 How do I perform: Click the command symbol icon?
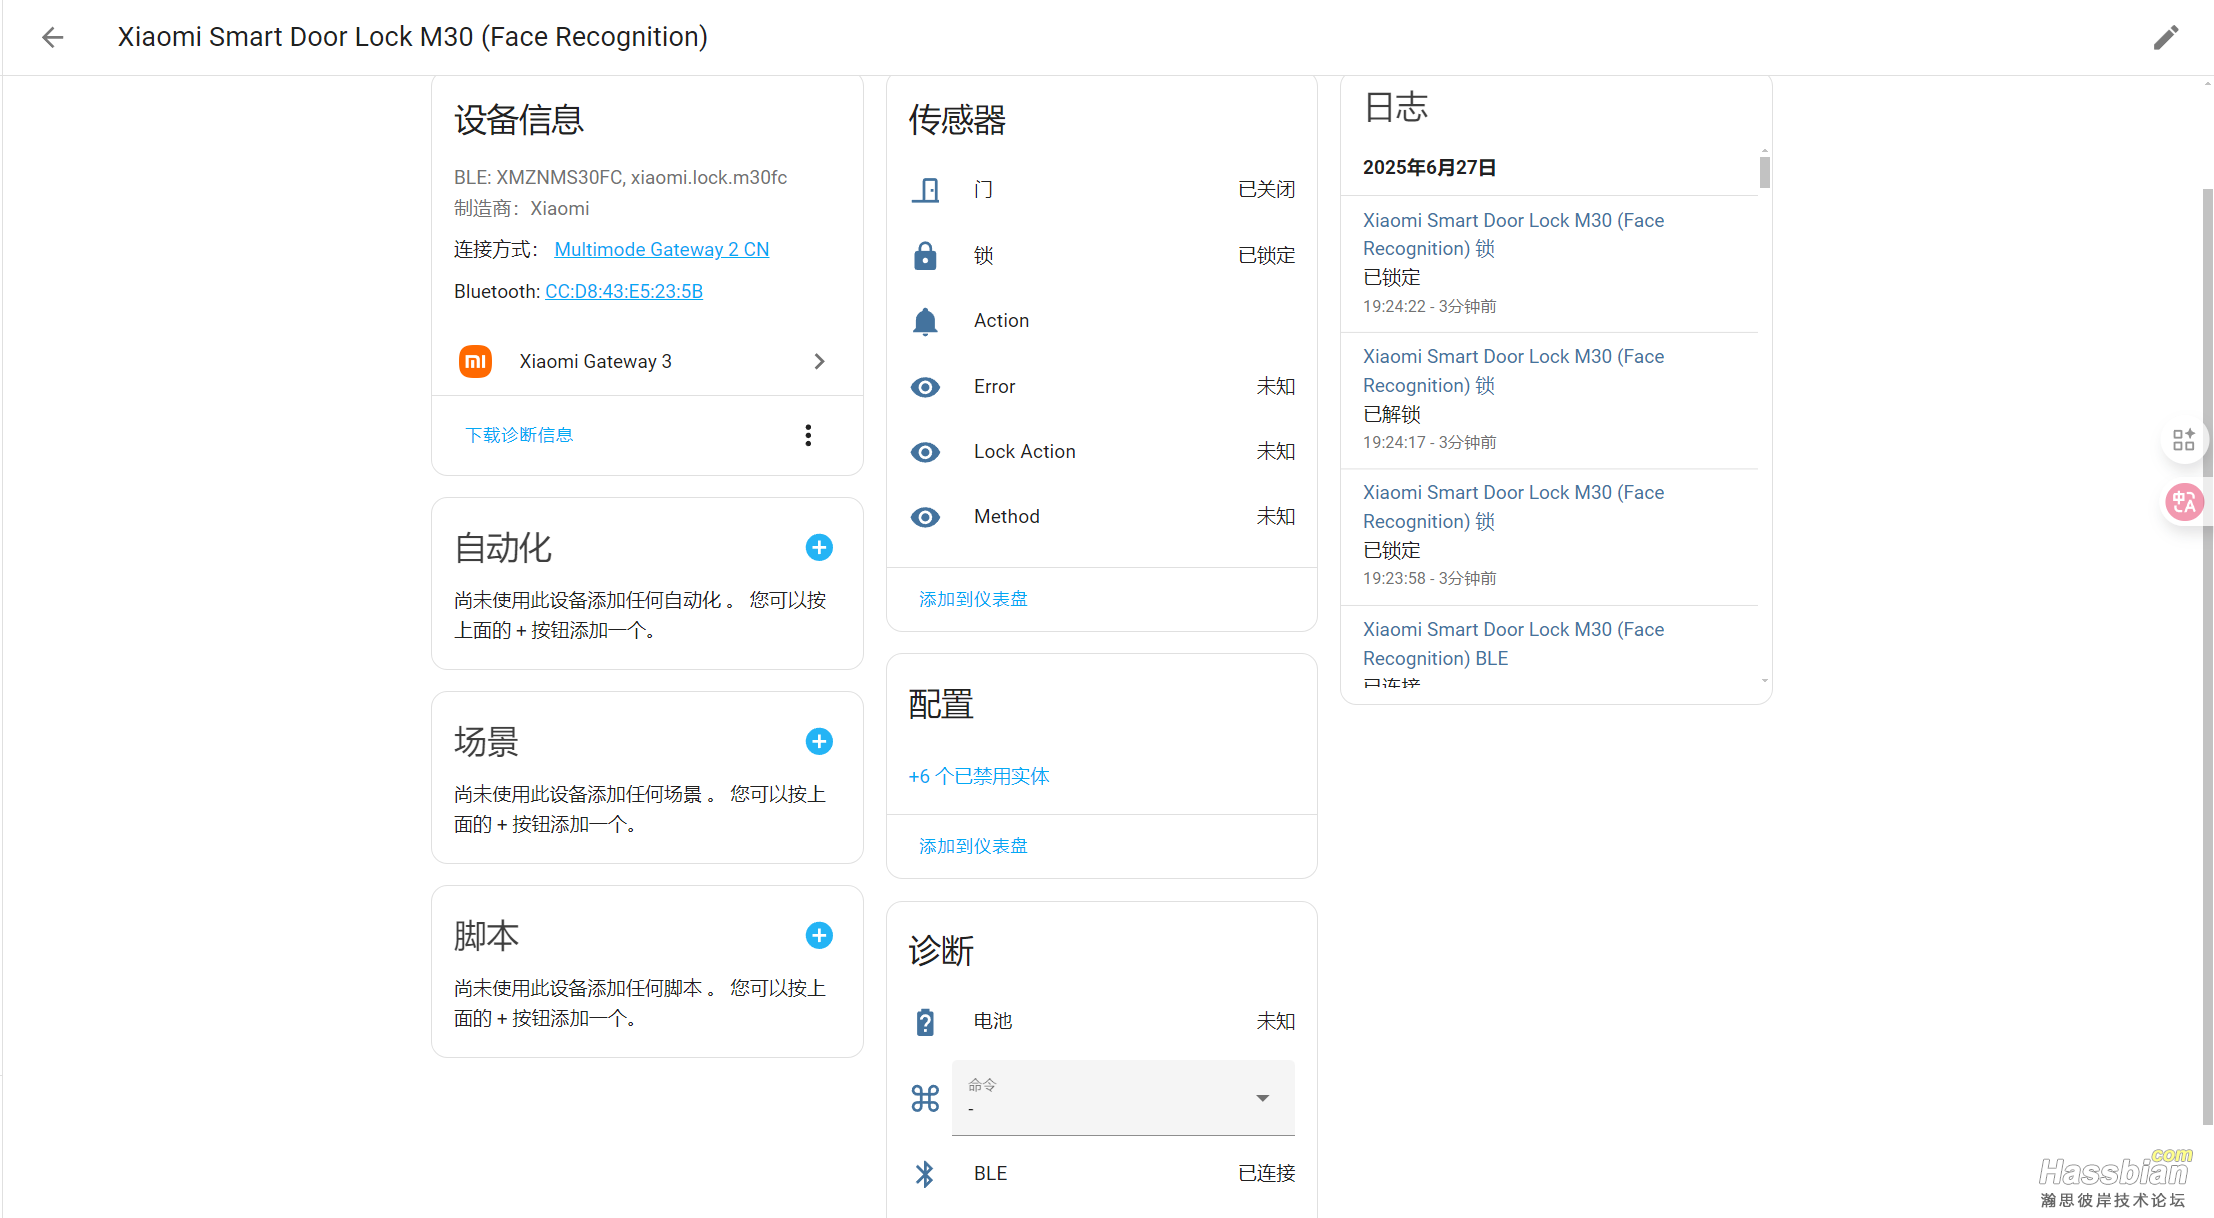(925, 1098)
